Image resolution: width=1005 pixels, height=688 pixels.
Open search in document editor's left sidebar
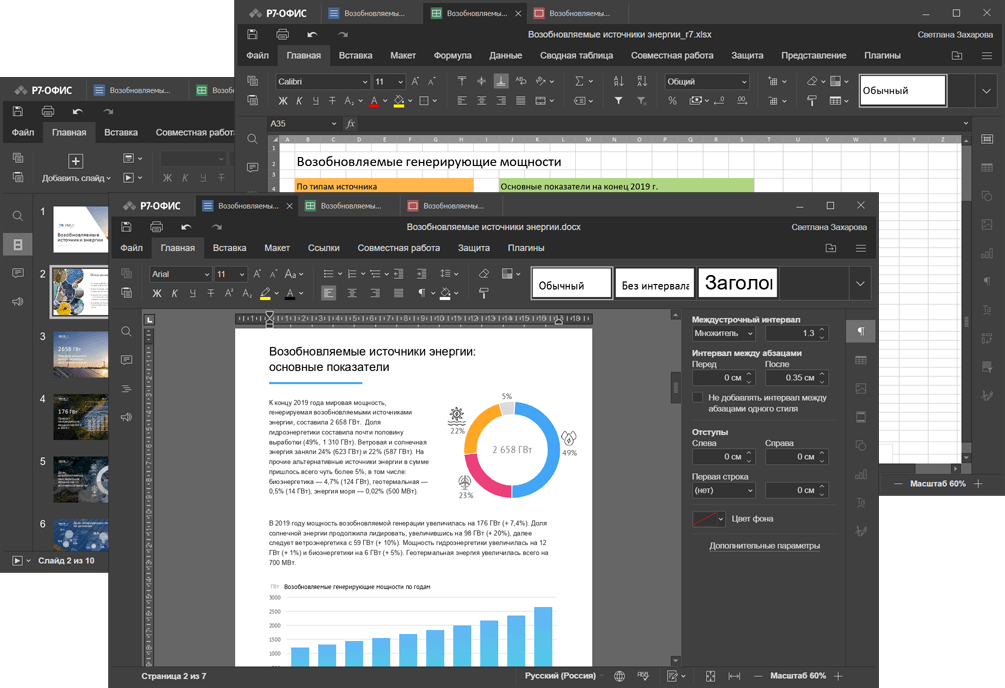(x=126, y=331)
